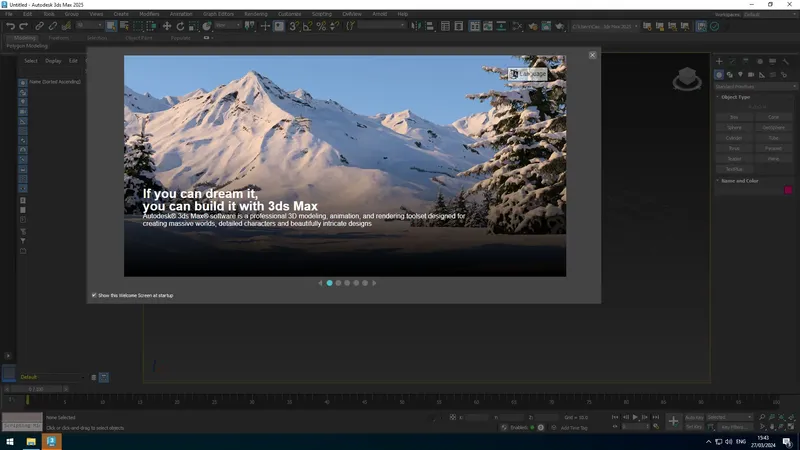The width and height of the screenshot is (800, 450).
Task: Open the Workspaces Default dropdown
Action: (x=769, y=14)
